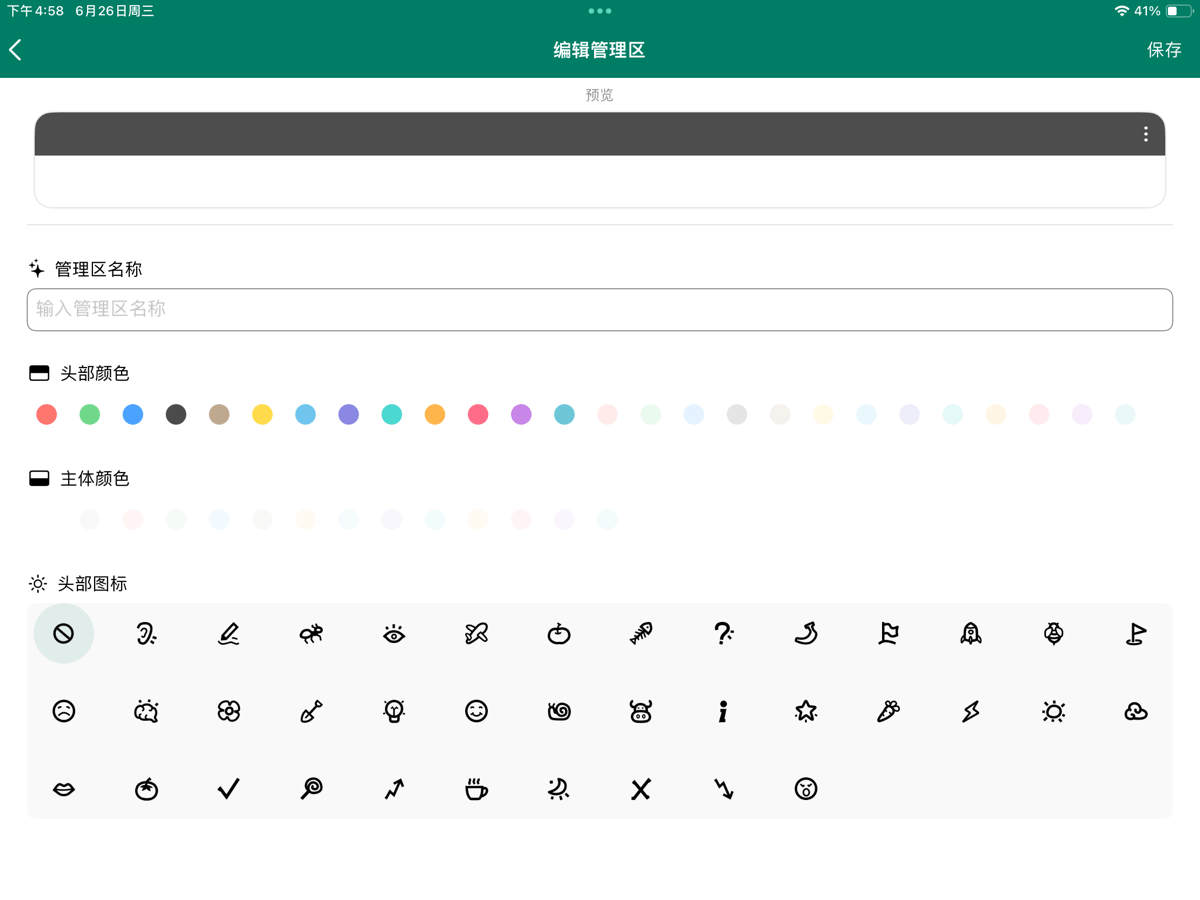Image resolution: width=1200 pixels, height=900 pixels.
Task: Pick the sad face header icon
Action: point(64,711)
